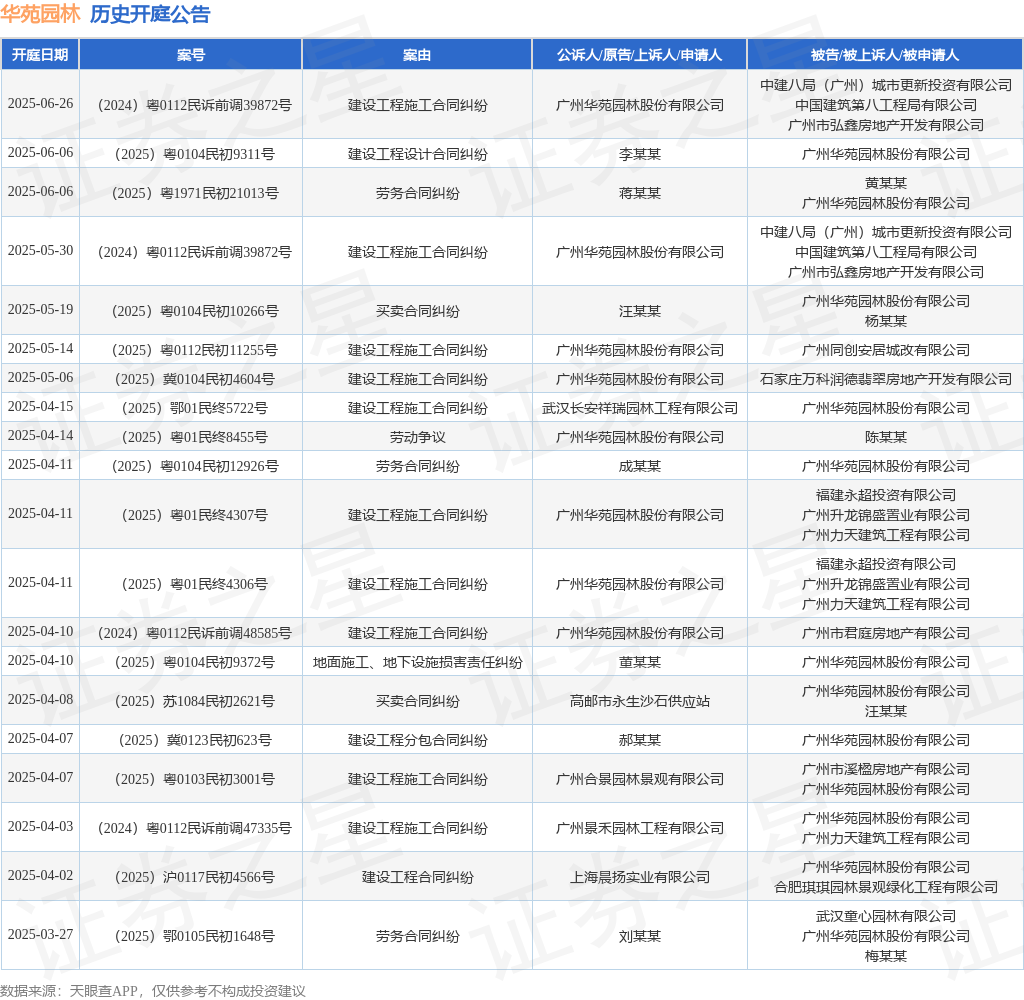1024x1000 pixels.
Task: Click defendant "陈某某"
Action: [x=886, y=437]
